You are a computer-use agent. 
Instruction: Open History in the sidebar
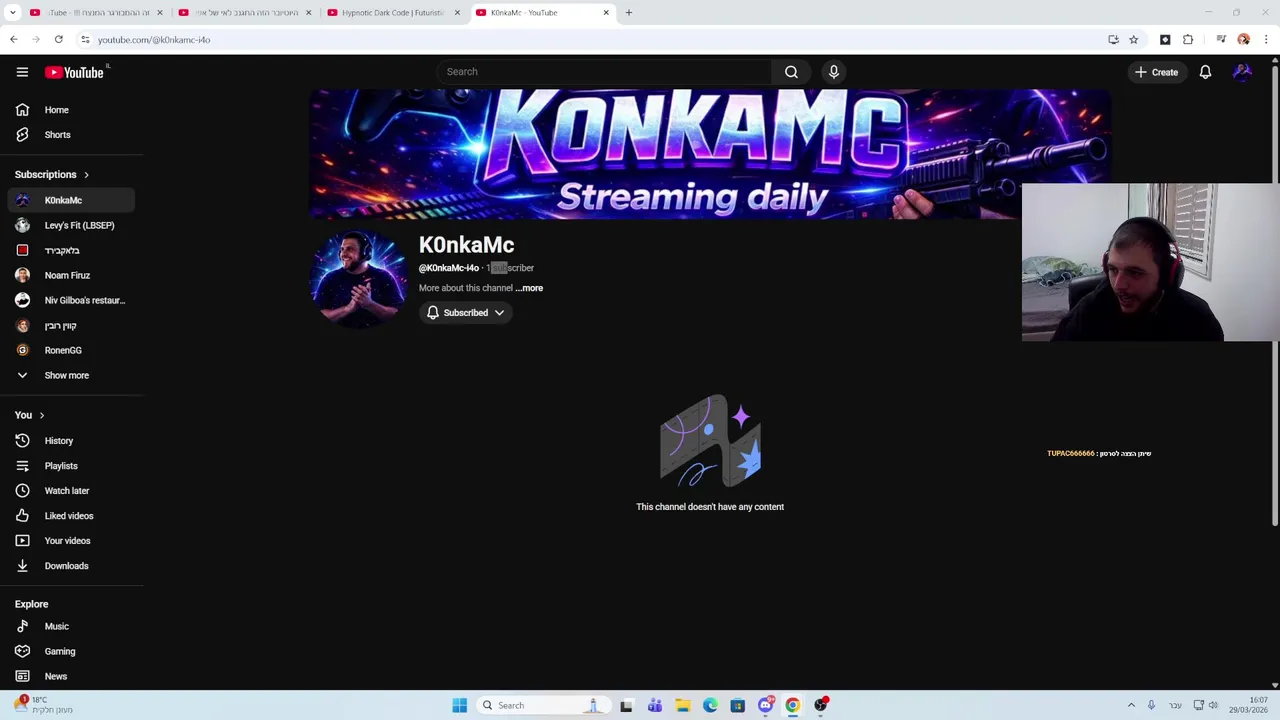[x=71, y=441]
